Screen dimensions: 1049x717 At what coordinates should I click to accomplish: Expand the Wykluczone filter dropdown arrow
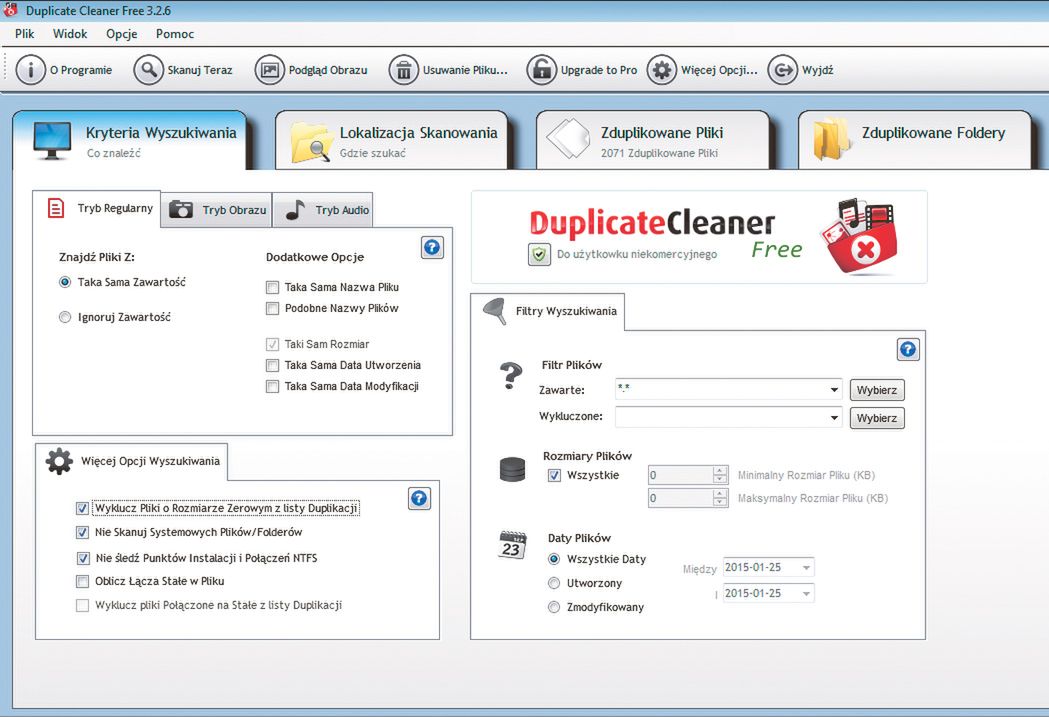[x=834, y=418]
